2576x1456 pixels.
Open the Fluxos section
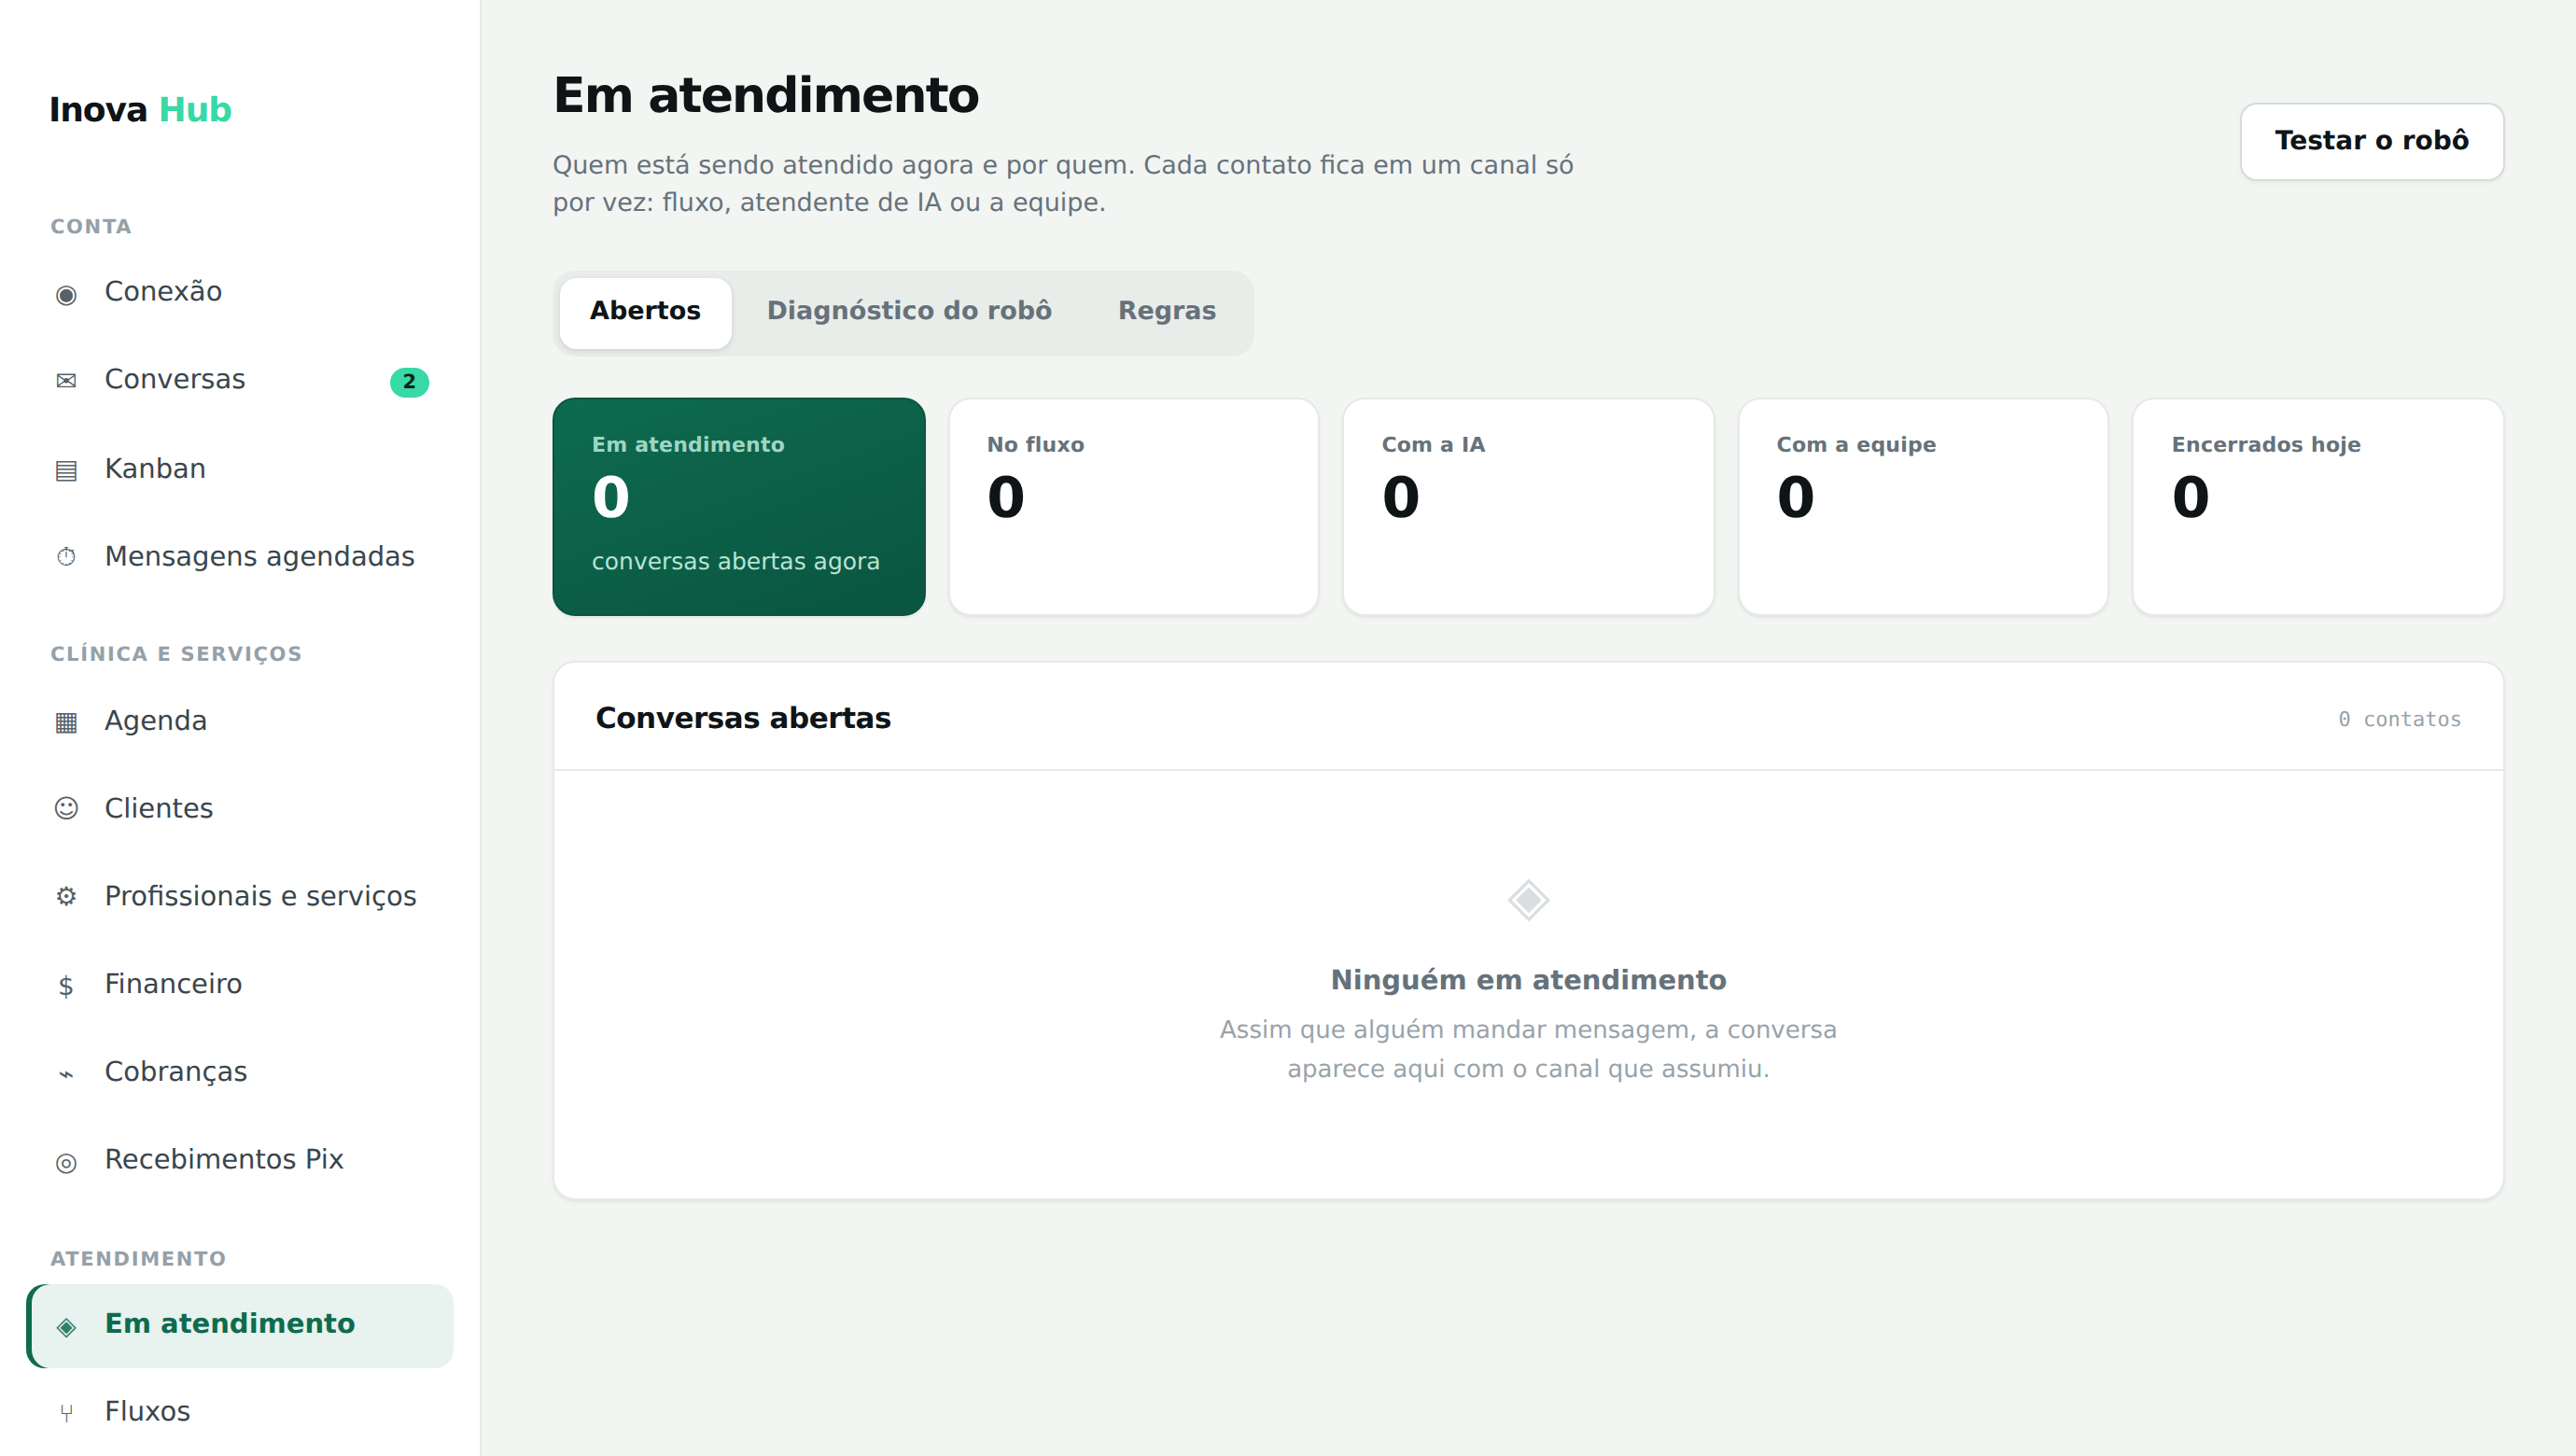[x=240, y=1412]
